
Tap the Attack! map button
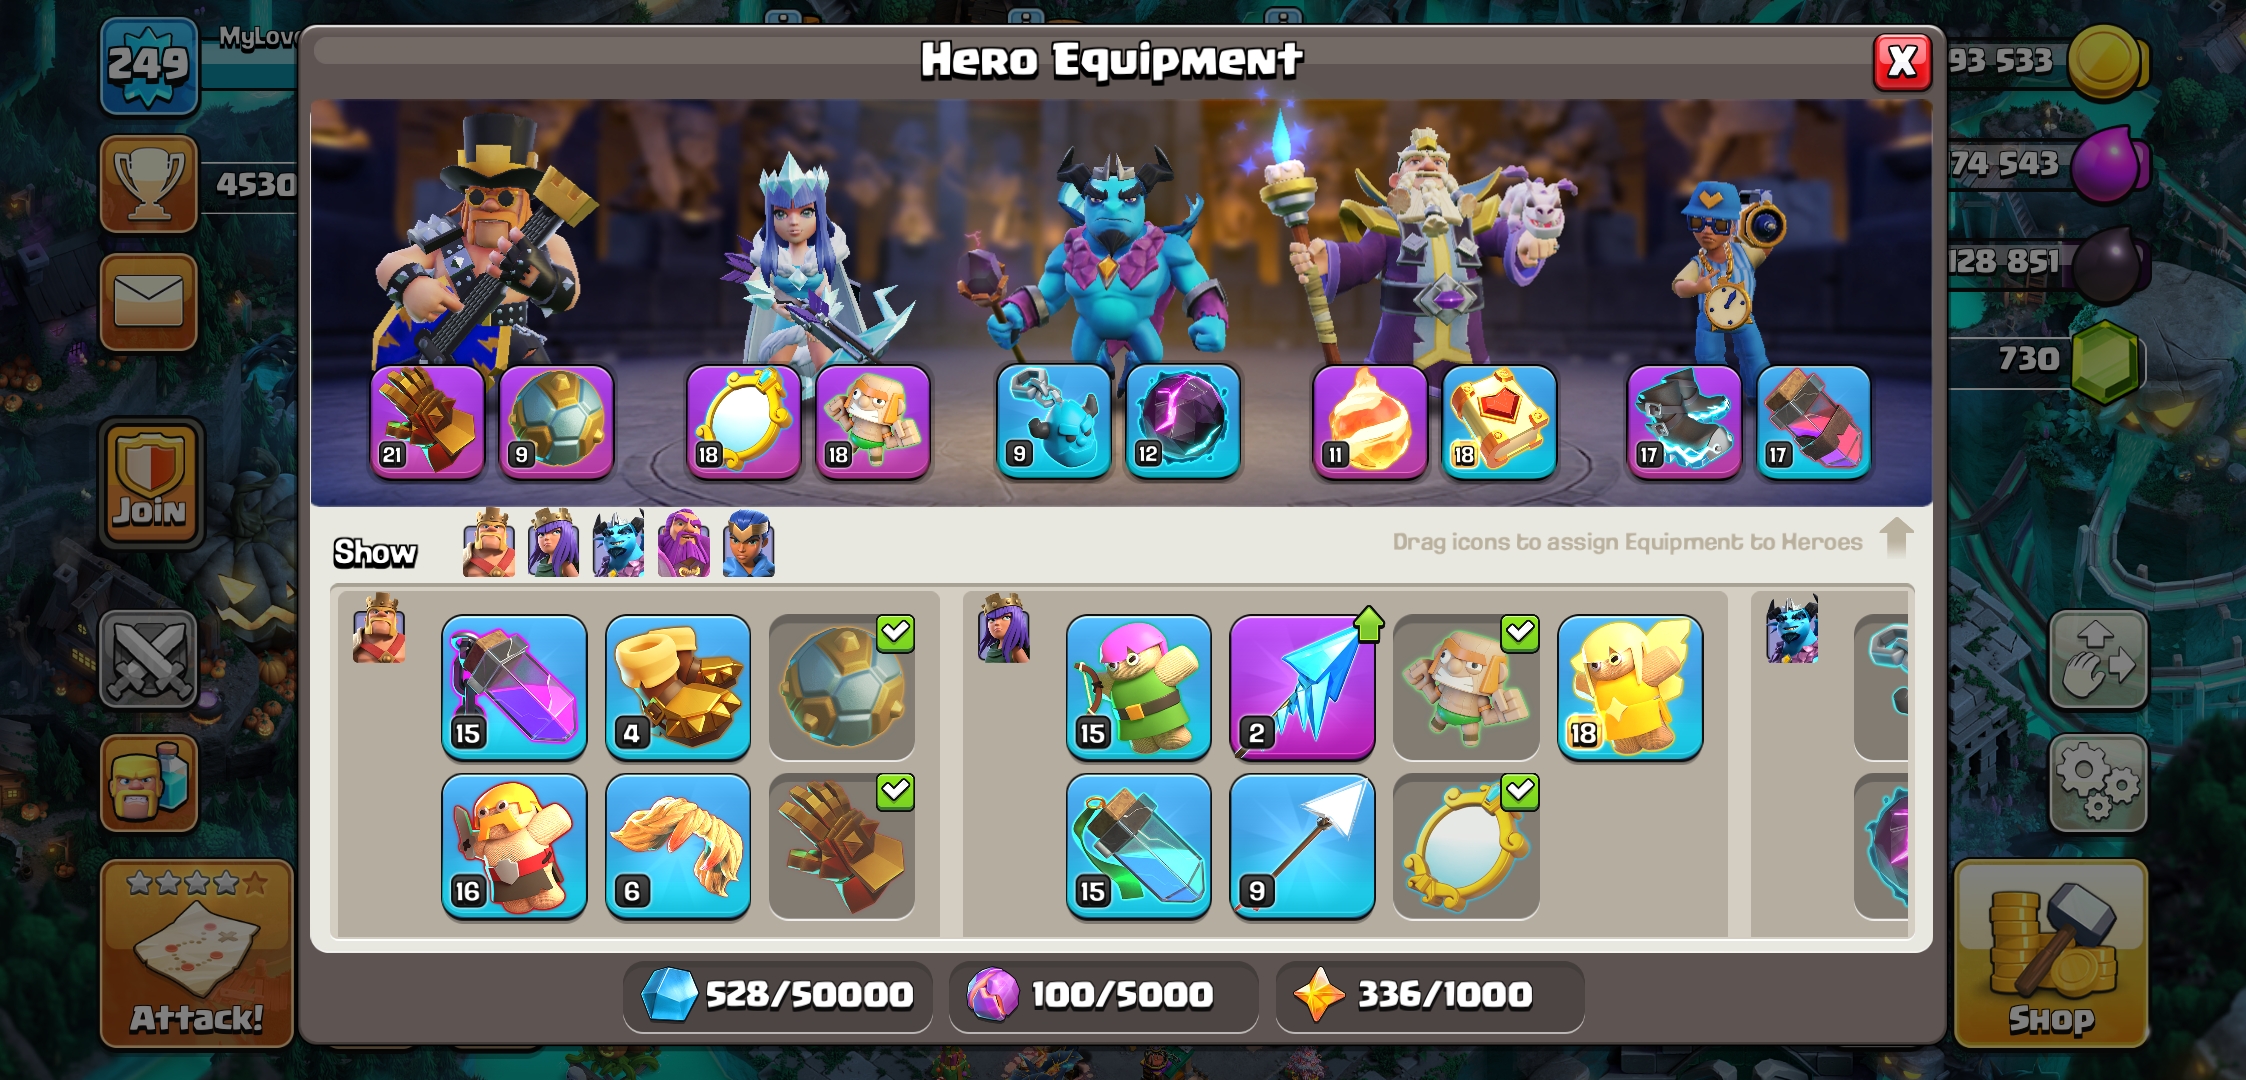coord(197,953)
